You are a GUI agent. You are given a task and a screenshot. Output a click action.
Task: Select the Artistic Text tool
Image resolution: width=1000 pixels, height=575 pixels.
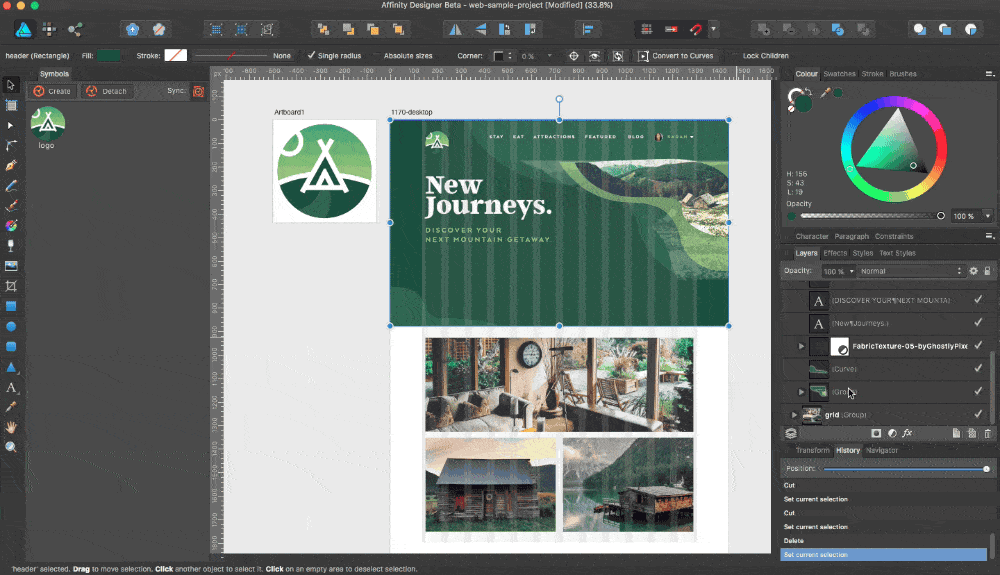click(x=11, y=387)
